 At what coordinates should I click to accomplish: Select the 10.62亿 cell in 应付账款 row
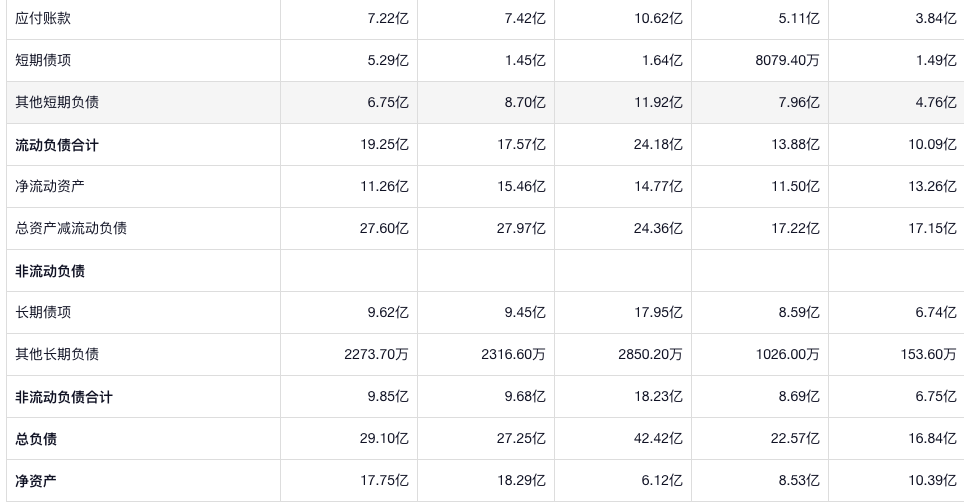pyautogui.click(x=659, y=18)
